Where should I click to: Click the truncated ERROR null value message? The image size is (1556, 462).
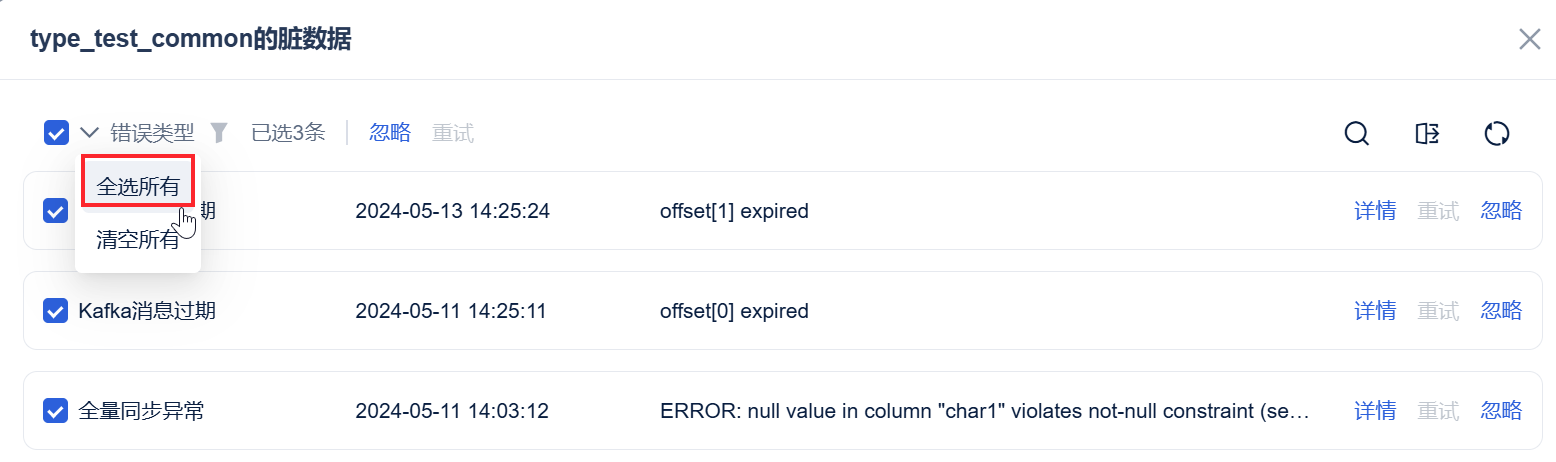(985, 411)
